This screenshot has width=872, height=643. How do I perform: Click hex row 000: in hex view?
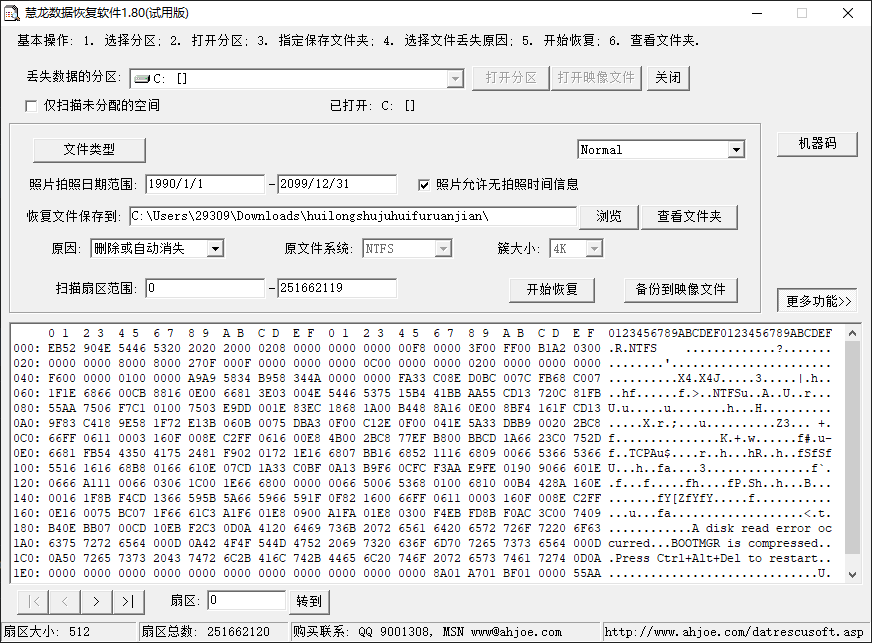pyautogui.click(x=423, y=349)
